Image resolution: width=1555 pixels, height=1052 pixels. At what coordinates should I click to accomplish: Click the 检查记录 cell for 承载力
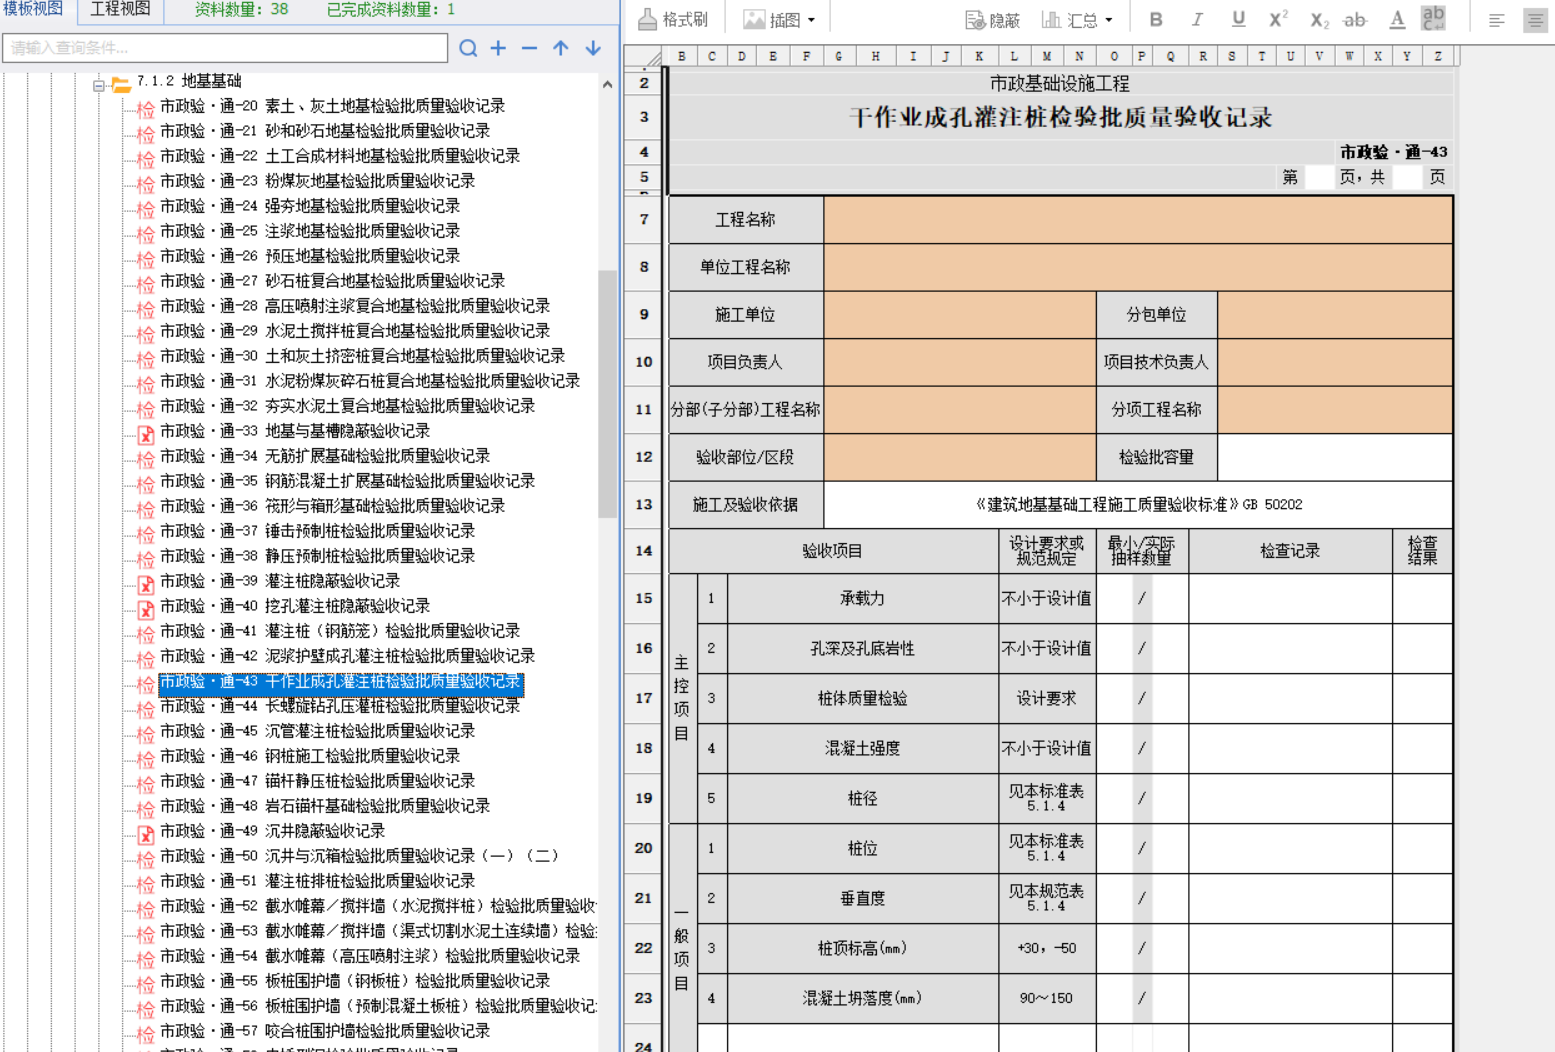pos(1290,598)
